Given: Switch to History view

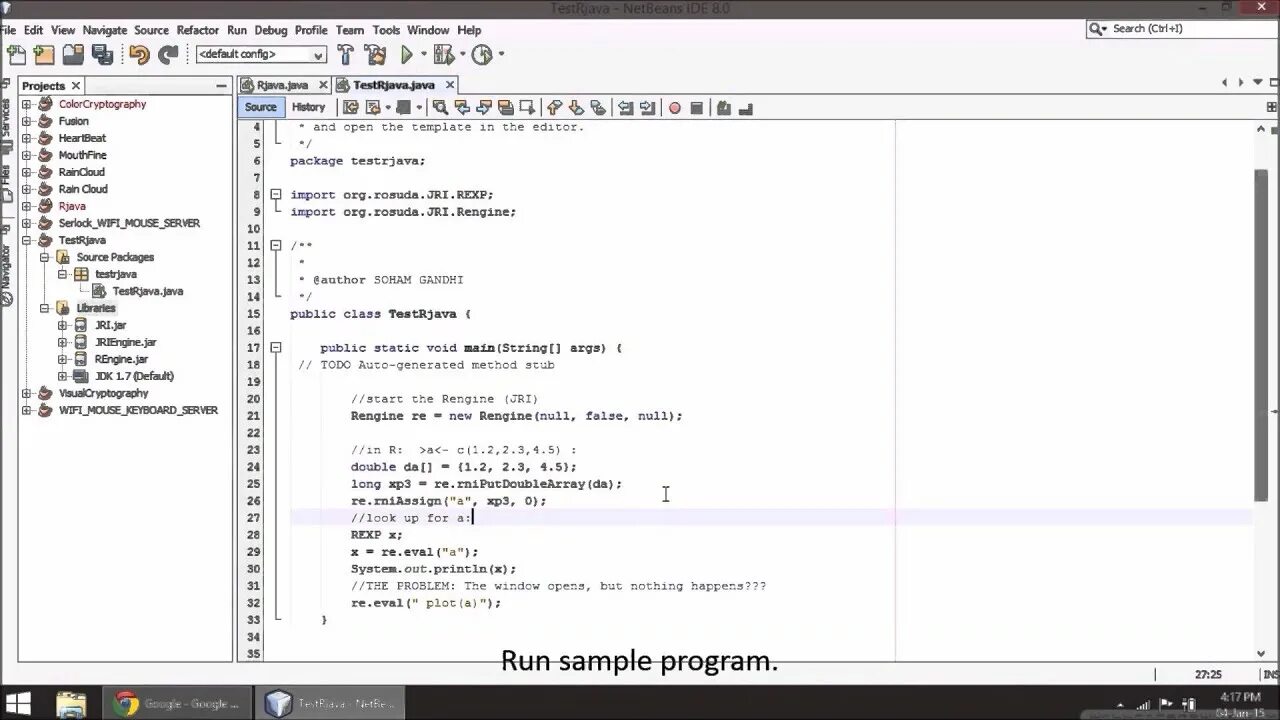Looking at the screenshot, I should [308, 108].
